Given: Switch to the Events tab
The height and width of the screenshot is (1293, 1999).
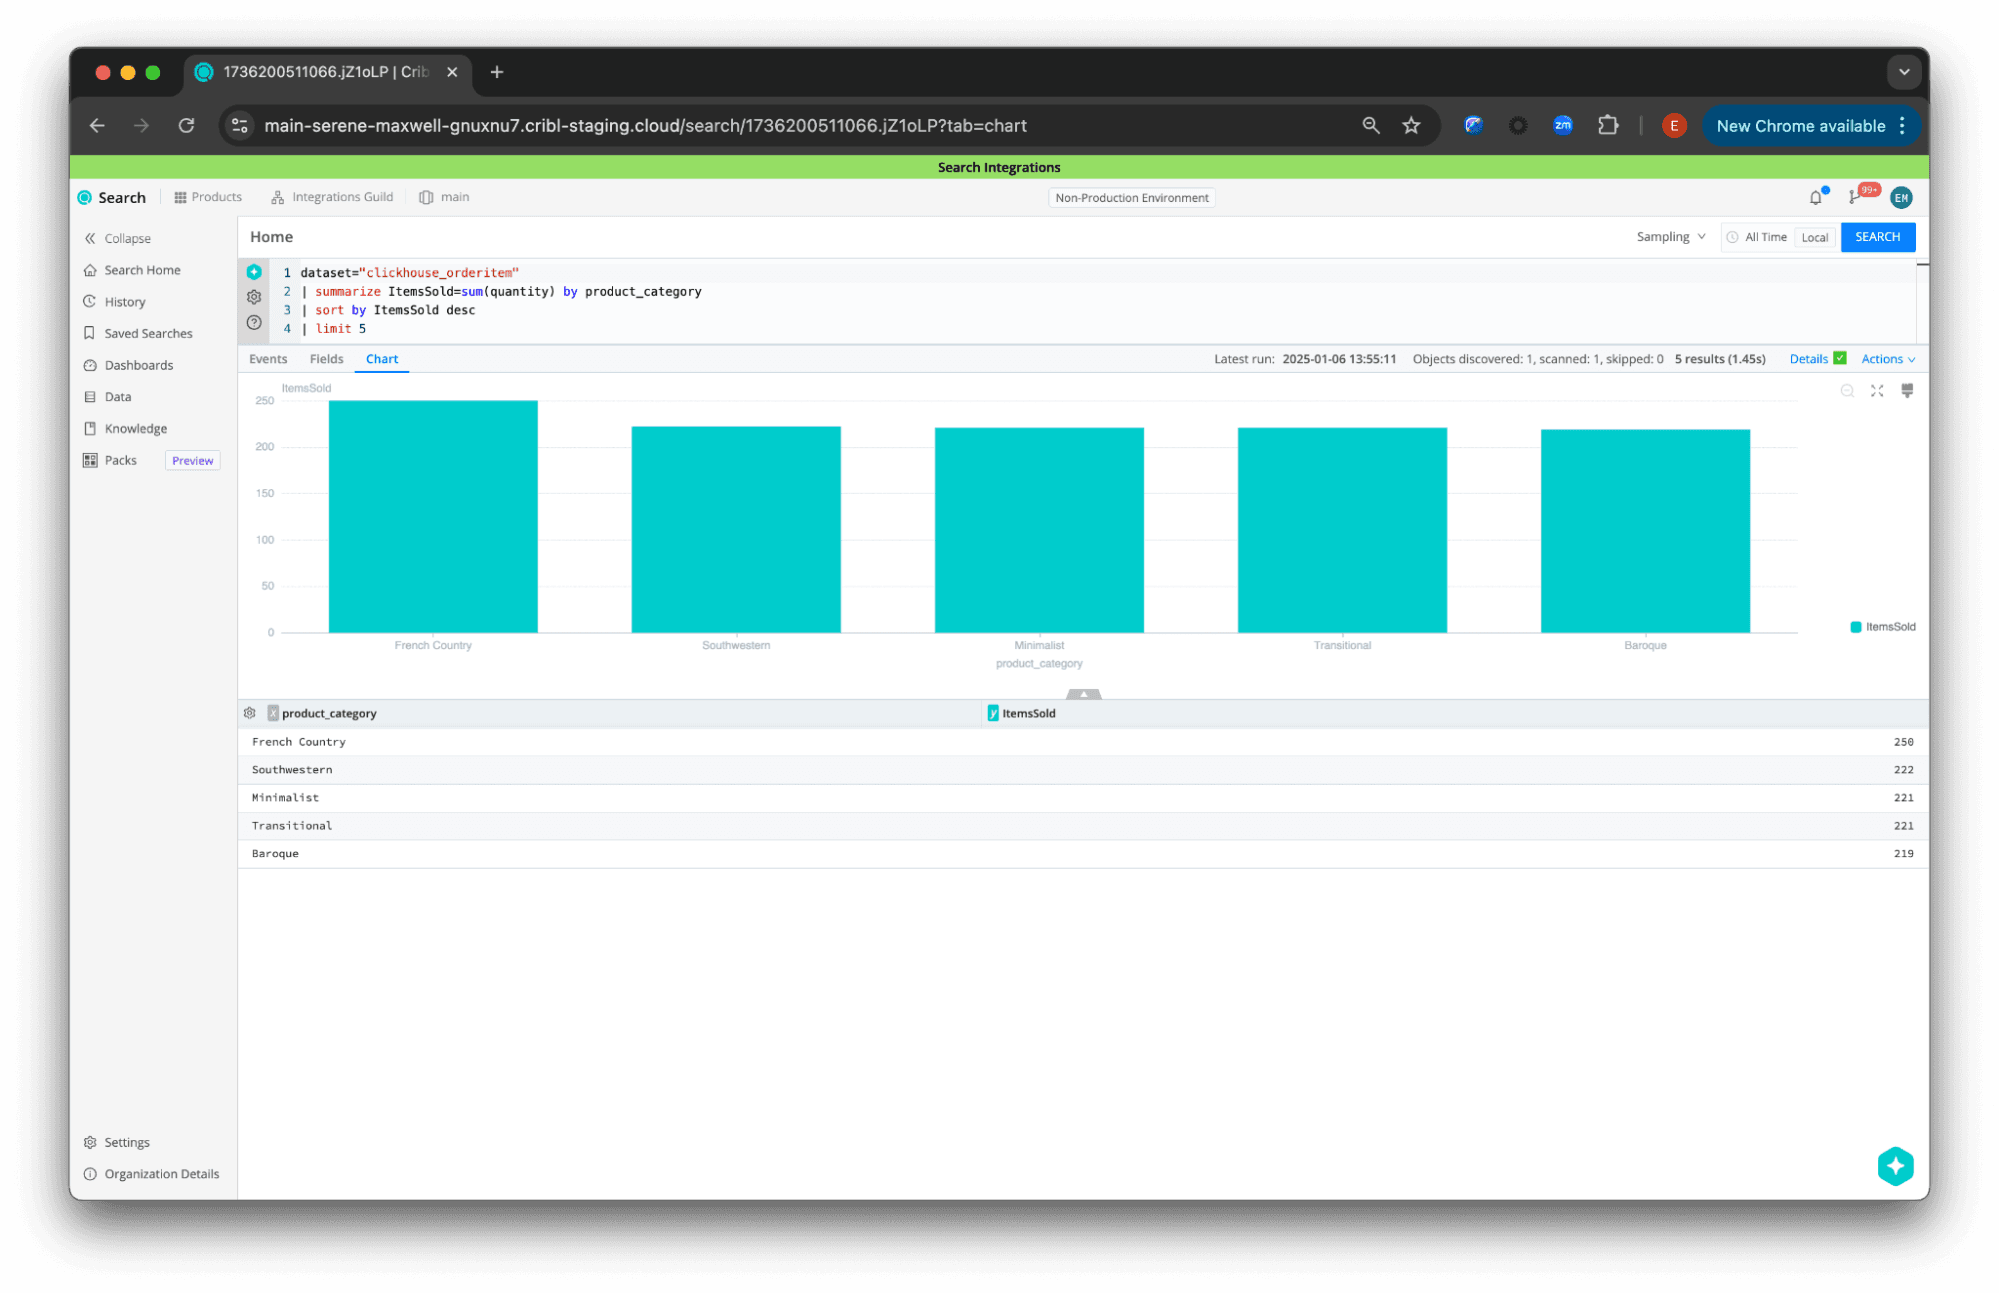Looking at the screenshot, I should pos(268,359).
